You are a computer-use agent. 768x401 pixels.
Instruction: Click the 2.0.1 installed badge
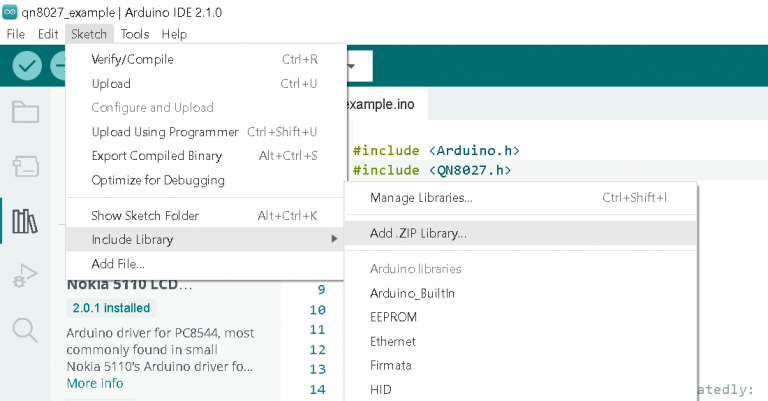click(111, 308)
